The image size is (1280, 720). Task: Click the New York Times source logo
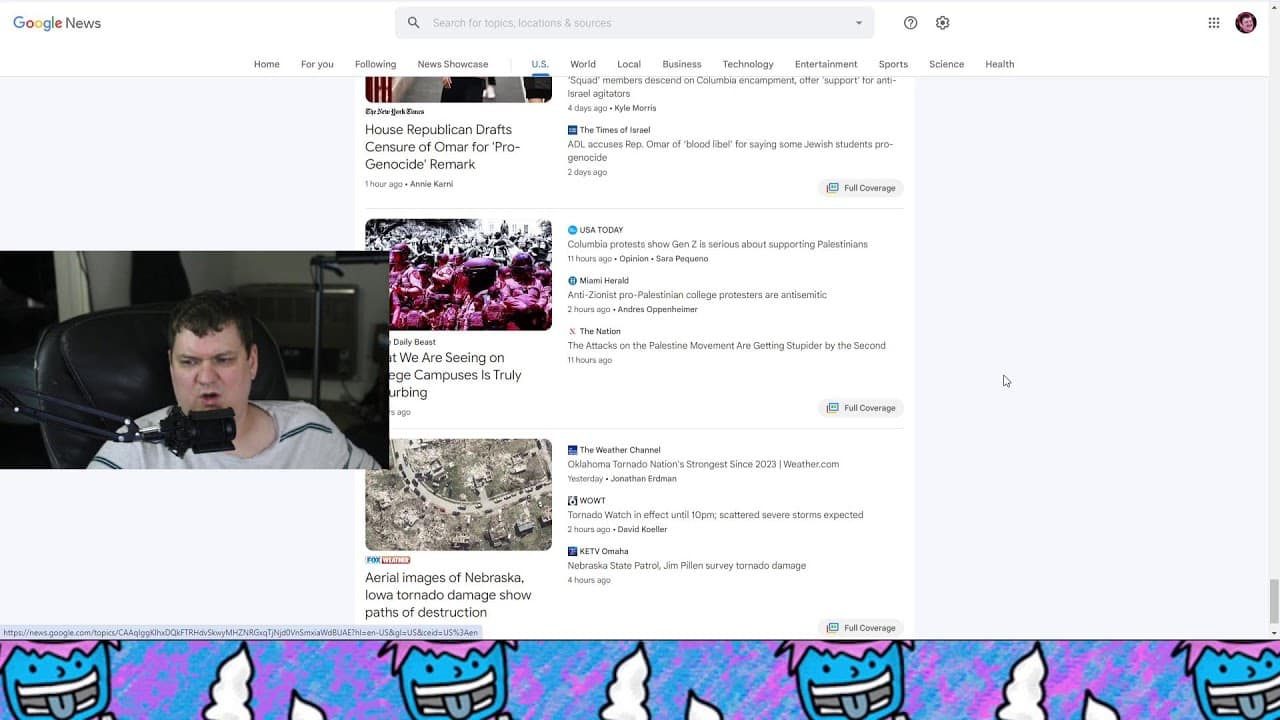coord(395,112)
